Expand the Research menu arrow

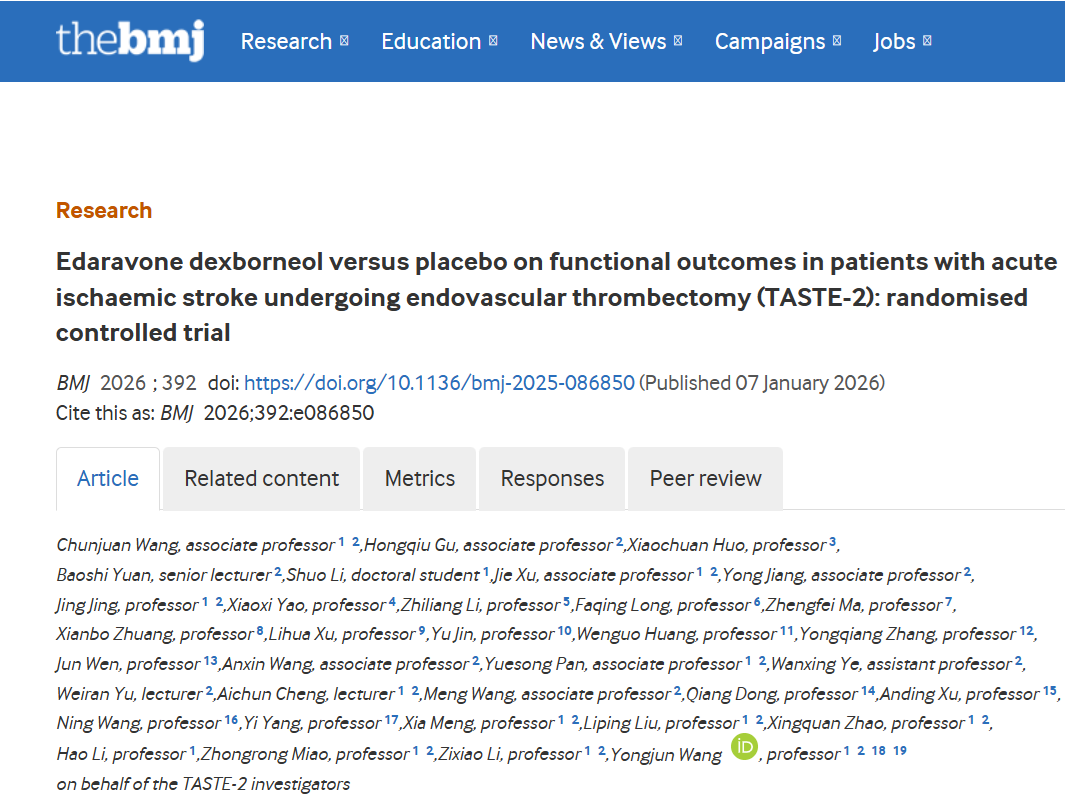[344, 41]
